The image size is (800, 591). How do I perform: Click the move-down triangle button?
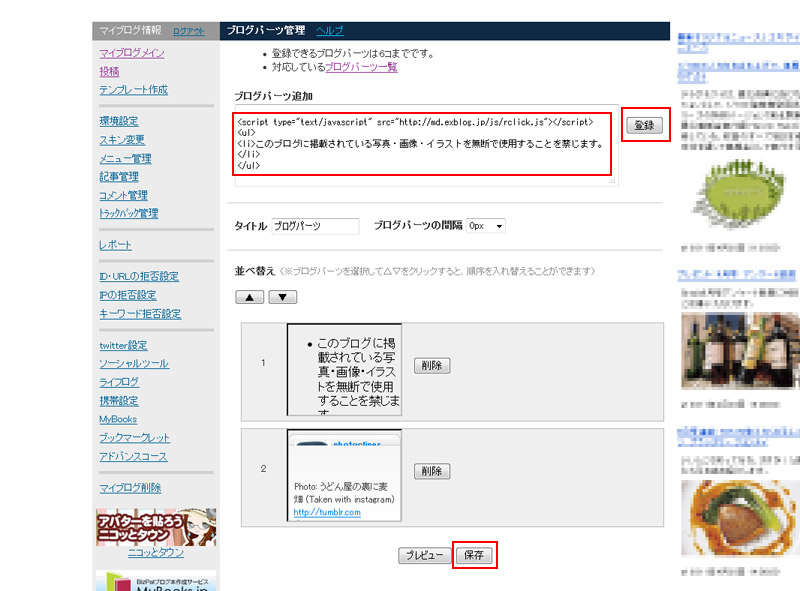tap(283, 297)
